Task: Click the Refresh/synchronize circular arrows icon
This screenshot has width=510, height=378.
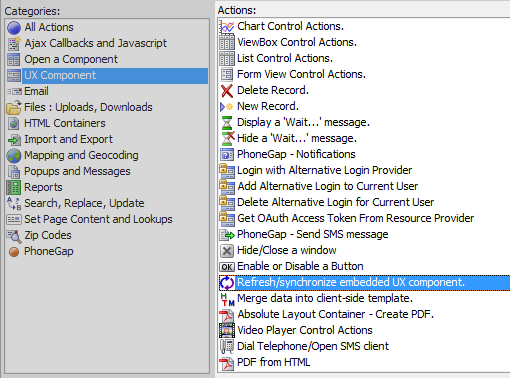Action: pyautogui.click(x=227, y=283)
